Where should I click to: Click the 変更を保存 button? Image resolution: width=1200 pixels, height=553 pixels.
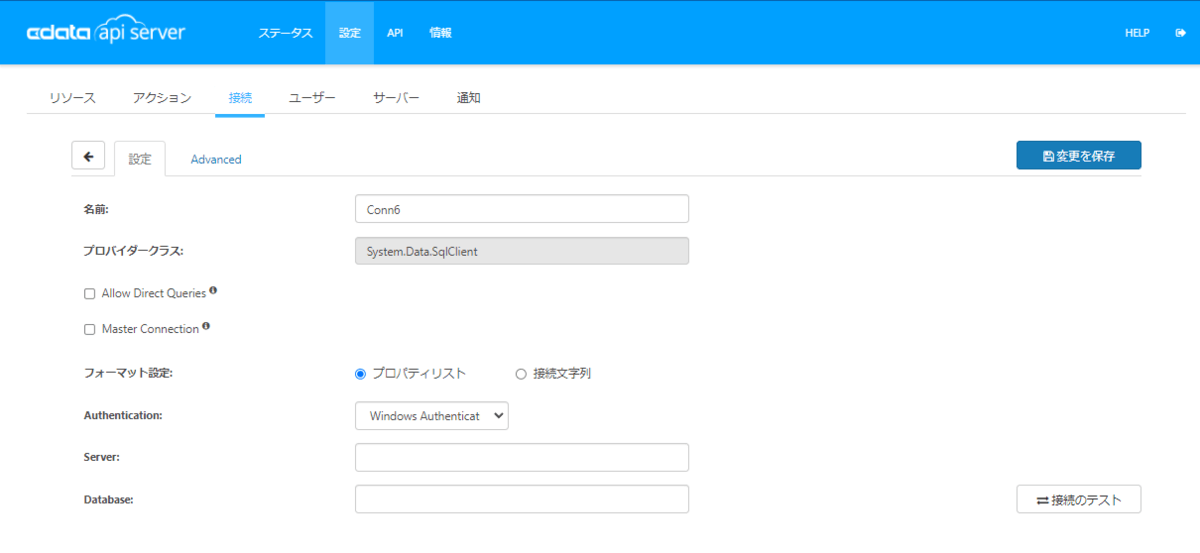pos(1078,156)
